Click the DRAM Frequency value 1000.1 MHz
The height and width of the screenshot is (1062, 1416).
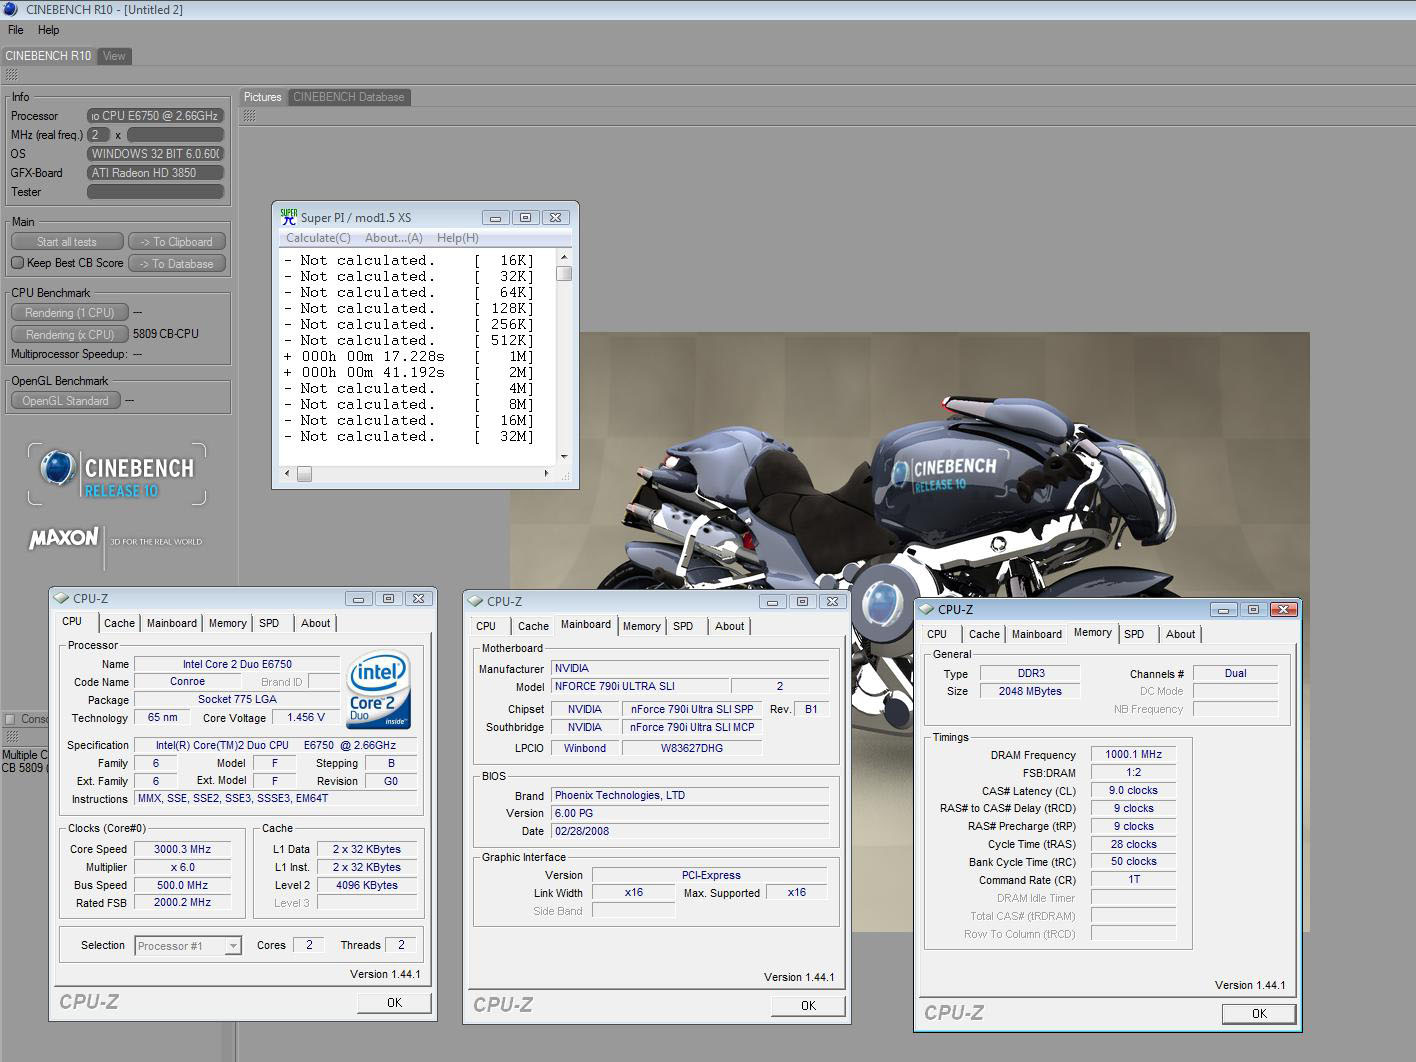[x=1134, y=755]
